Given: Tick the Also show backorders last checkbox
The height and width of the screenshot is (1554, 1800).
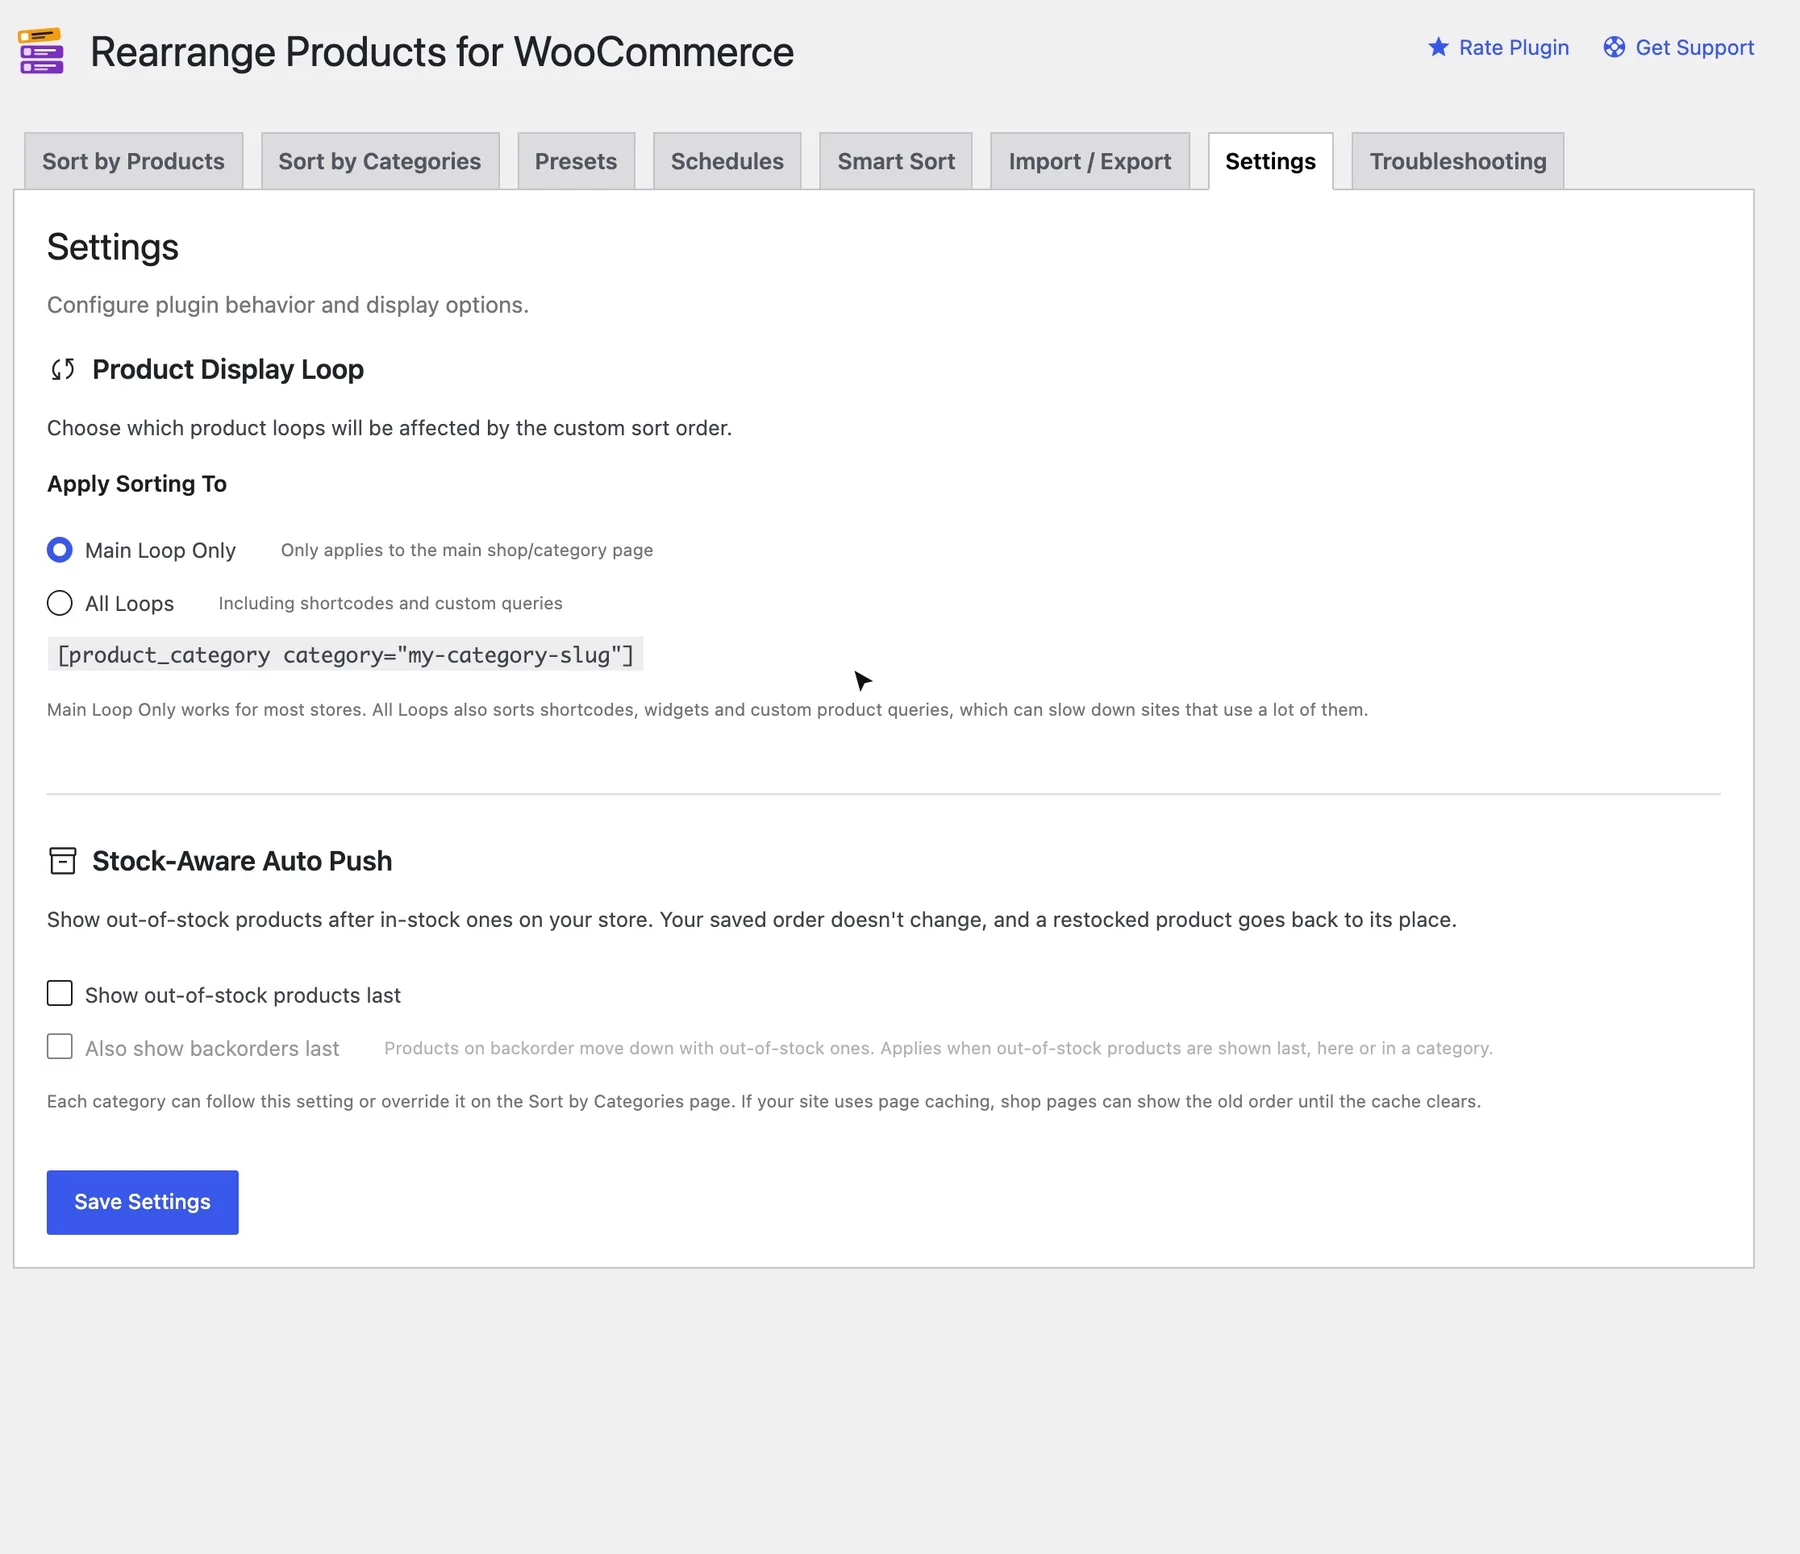Looking at the screenshot, I should tap(60, 1046).
